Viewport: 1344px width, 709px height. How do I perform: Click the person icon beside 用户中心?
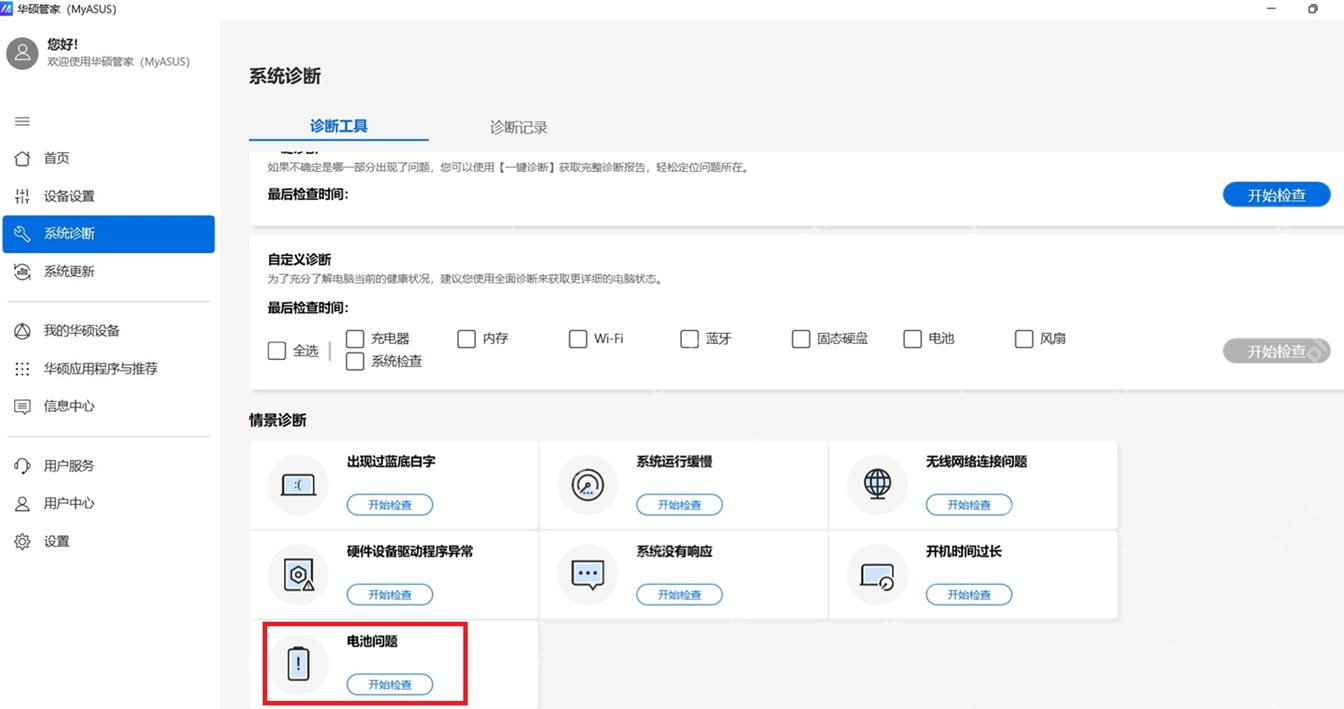22,504
